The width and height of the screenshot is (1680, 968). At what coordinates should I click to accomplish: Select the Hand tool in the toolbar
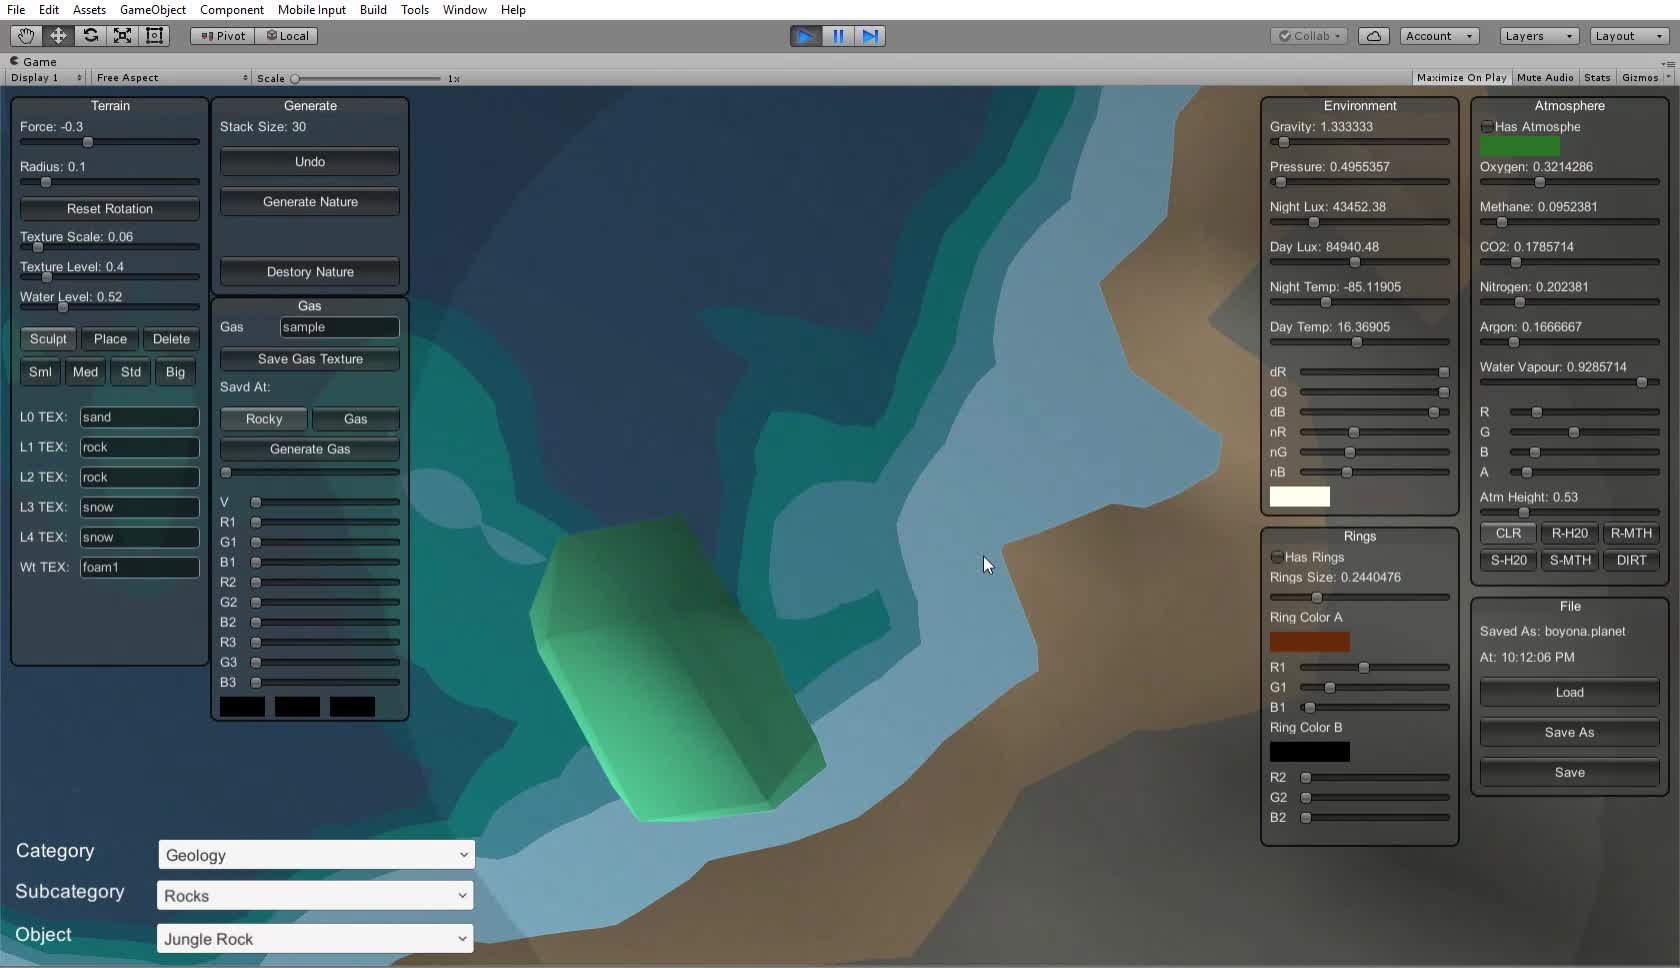[25, 36]
